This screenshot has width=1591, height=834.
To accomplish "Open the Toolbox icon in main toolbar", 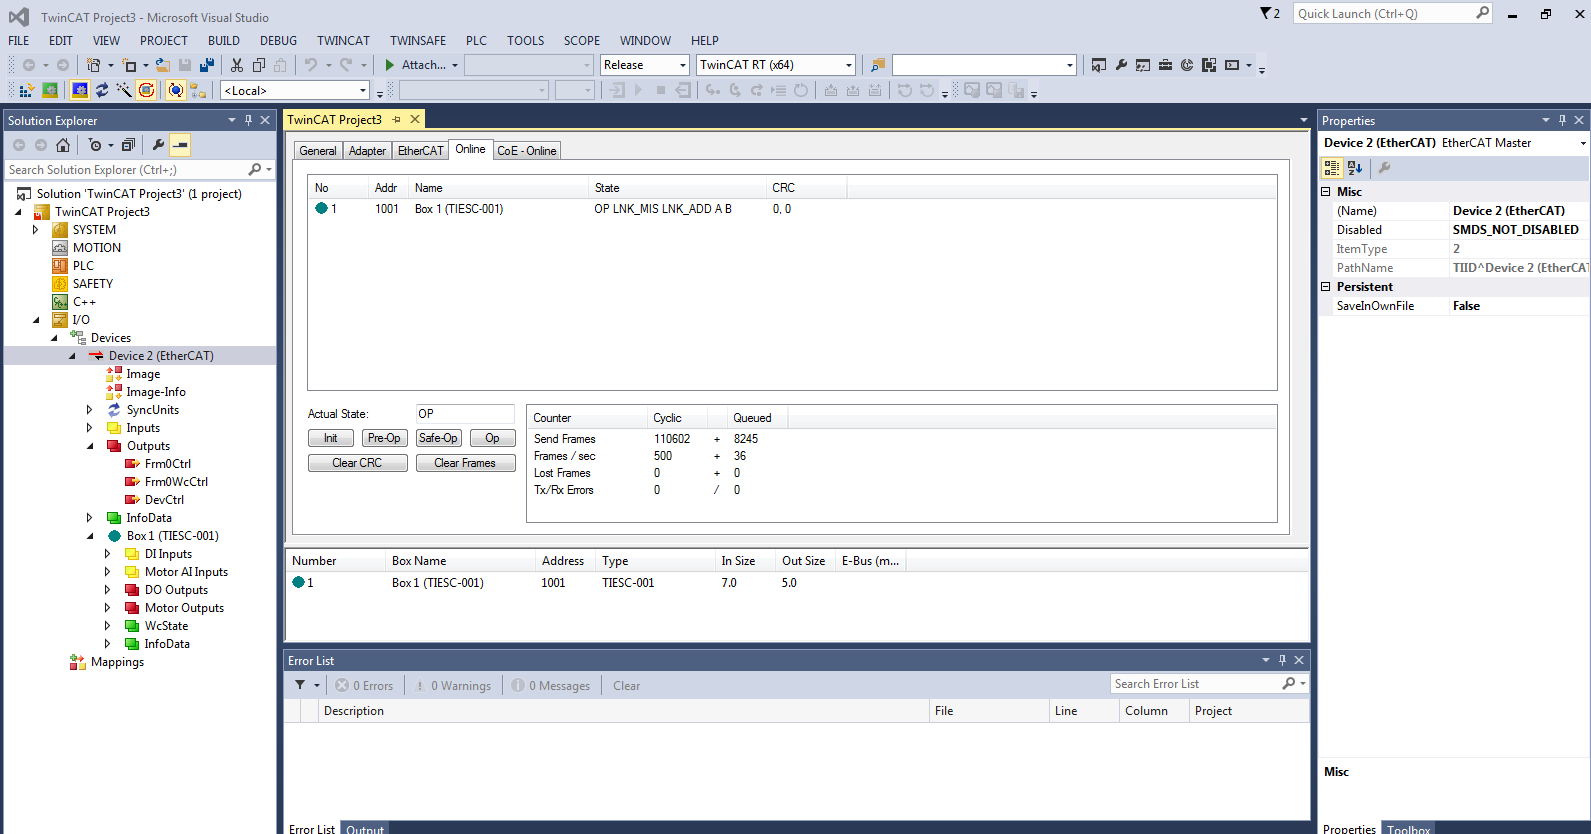I will [1165, 65].
